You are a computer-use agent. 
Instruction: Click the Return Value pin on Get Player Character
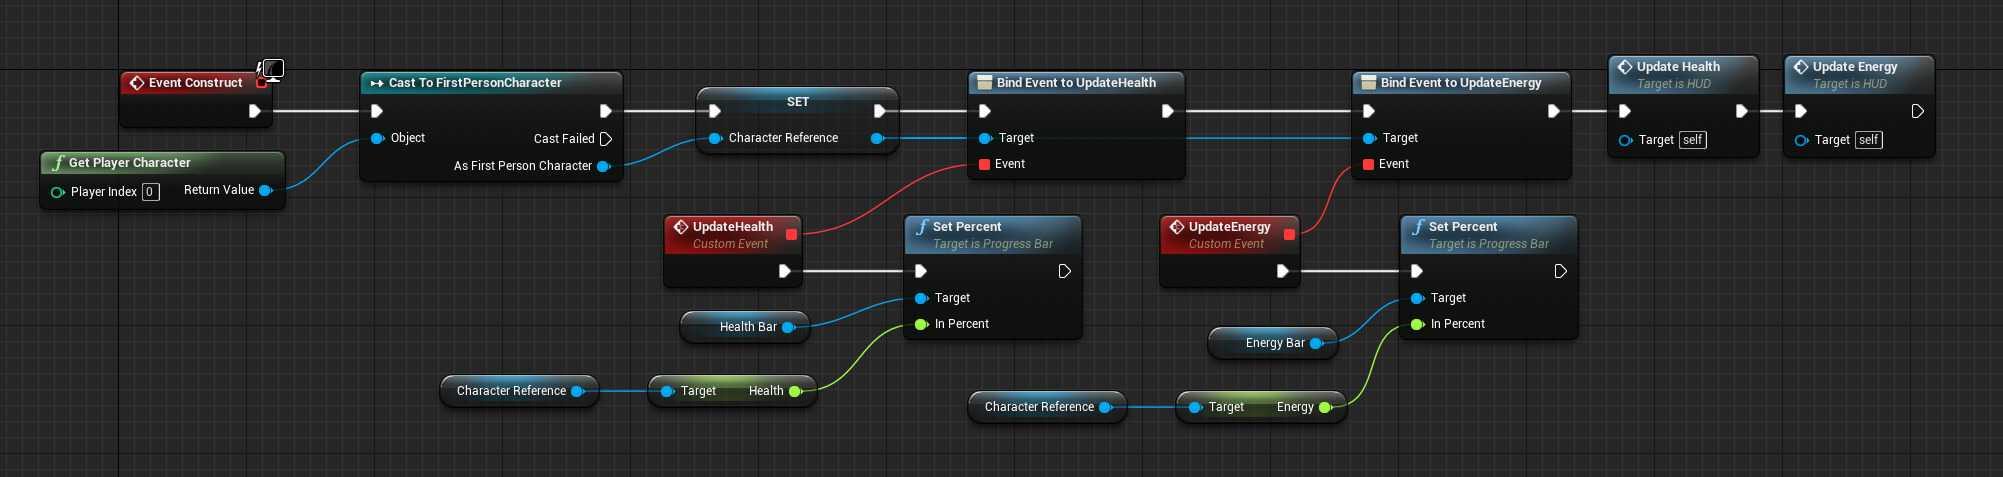(266, 190)
